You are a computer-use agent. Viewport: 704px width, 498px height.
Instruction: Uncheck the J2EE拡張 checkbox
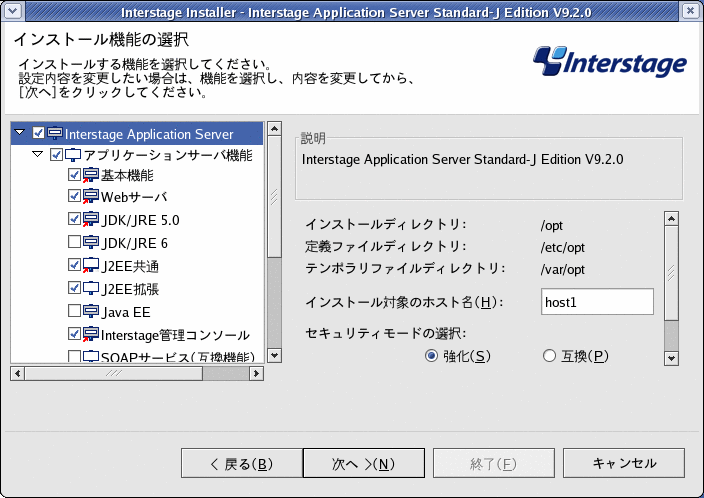74,287
